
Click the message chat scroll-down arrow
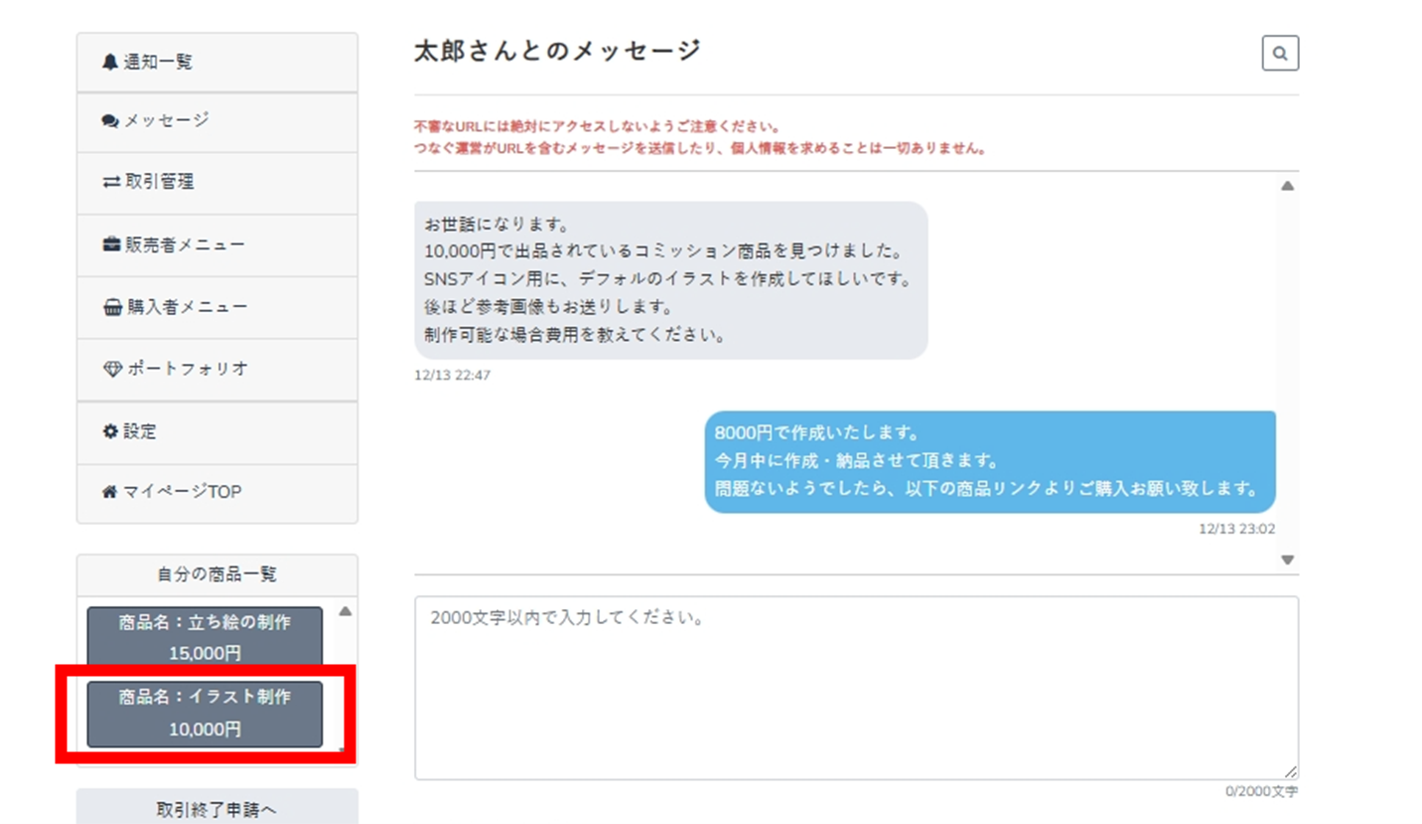point(1288,560)
